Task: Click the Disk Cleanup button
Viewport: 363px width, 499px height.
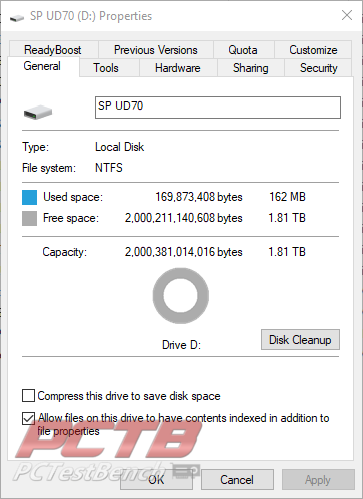Action: [x=300, y=340]
